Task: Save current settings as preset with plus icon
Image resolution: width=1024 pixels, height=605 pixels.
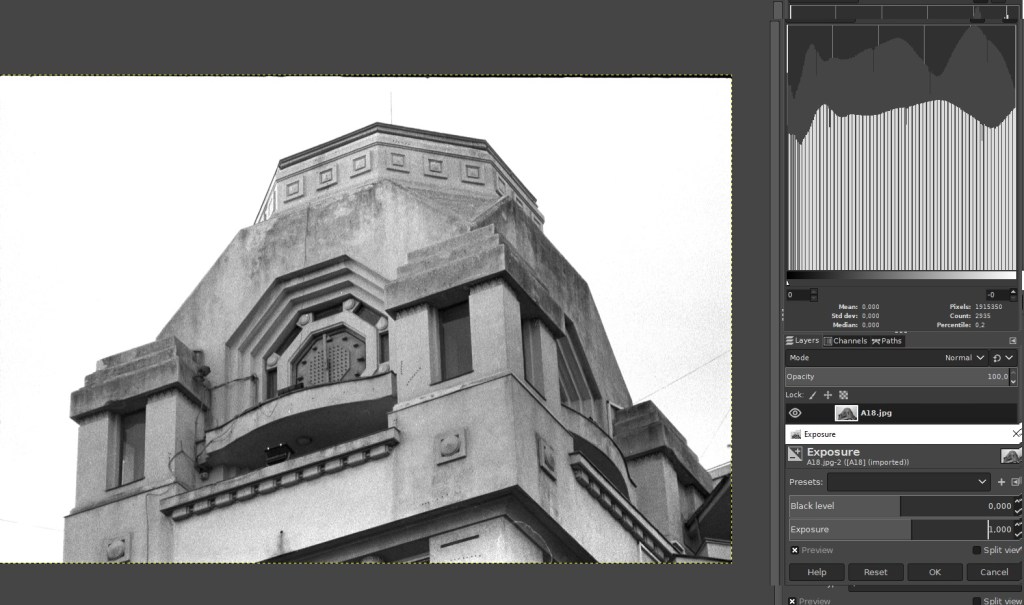Action: coord(1001,482)
